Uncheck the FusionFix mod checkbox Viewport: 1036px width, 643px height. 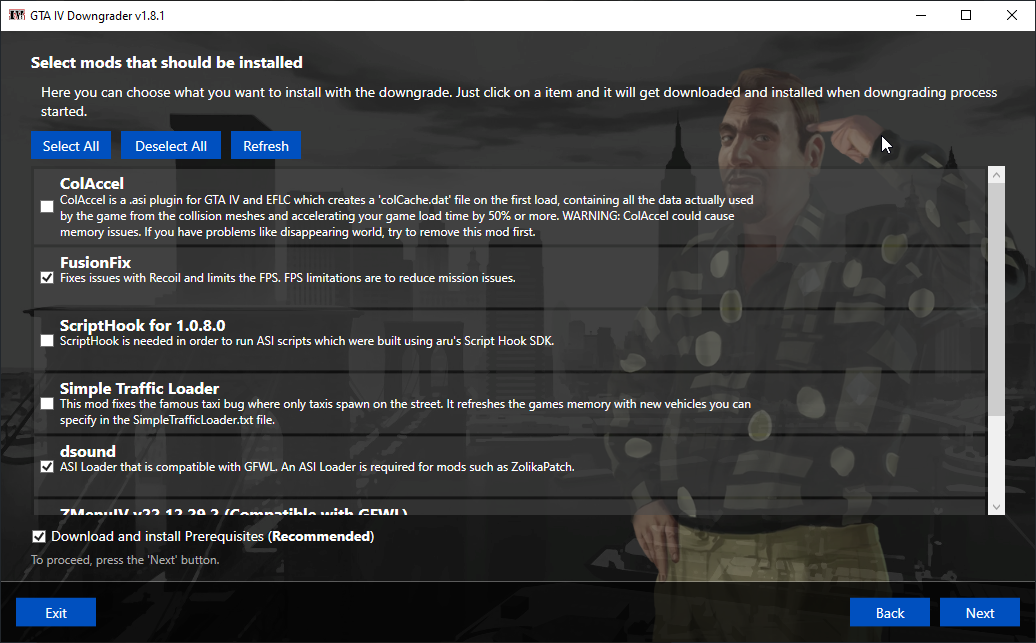(47, 278)
